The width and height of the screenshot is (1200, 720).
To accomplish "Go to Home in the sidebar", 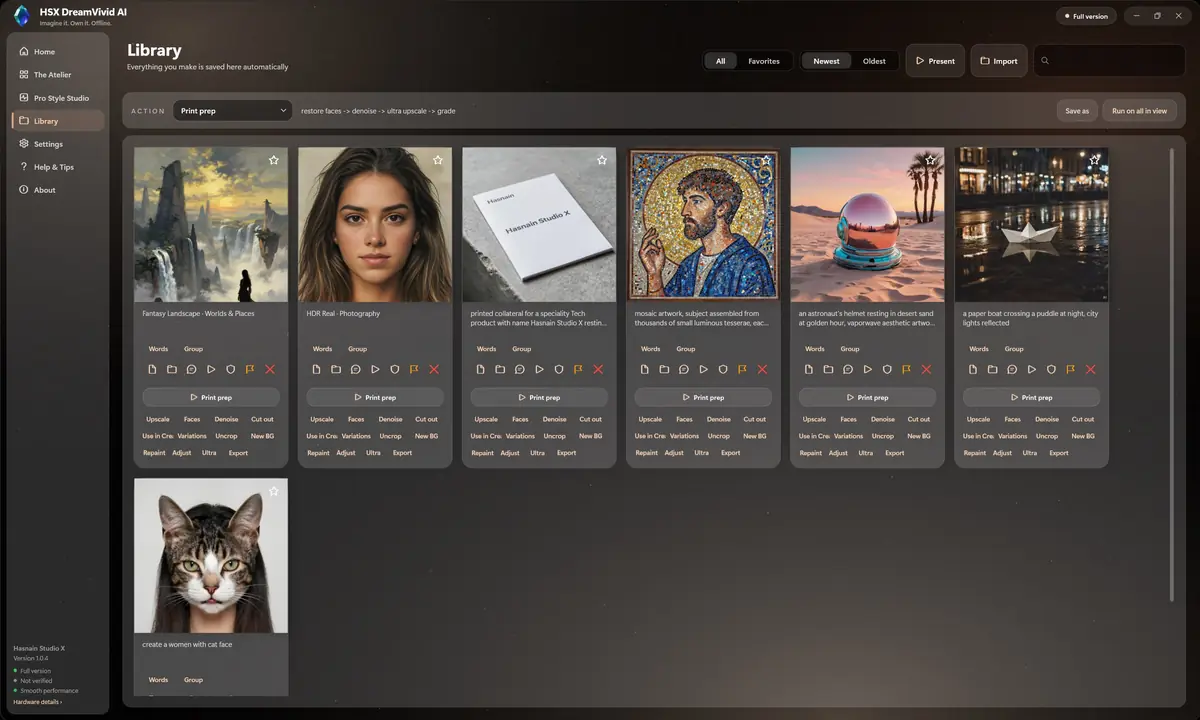I will pos(57,52).
